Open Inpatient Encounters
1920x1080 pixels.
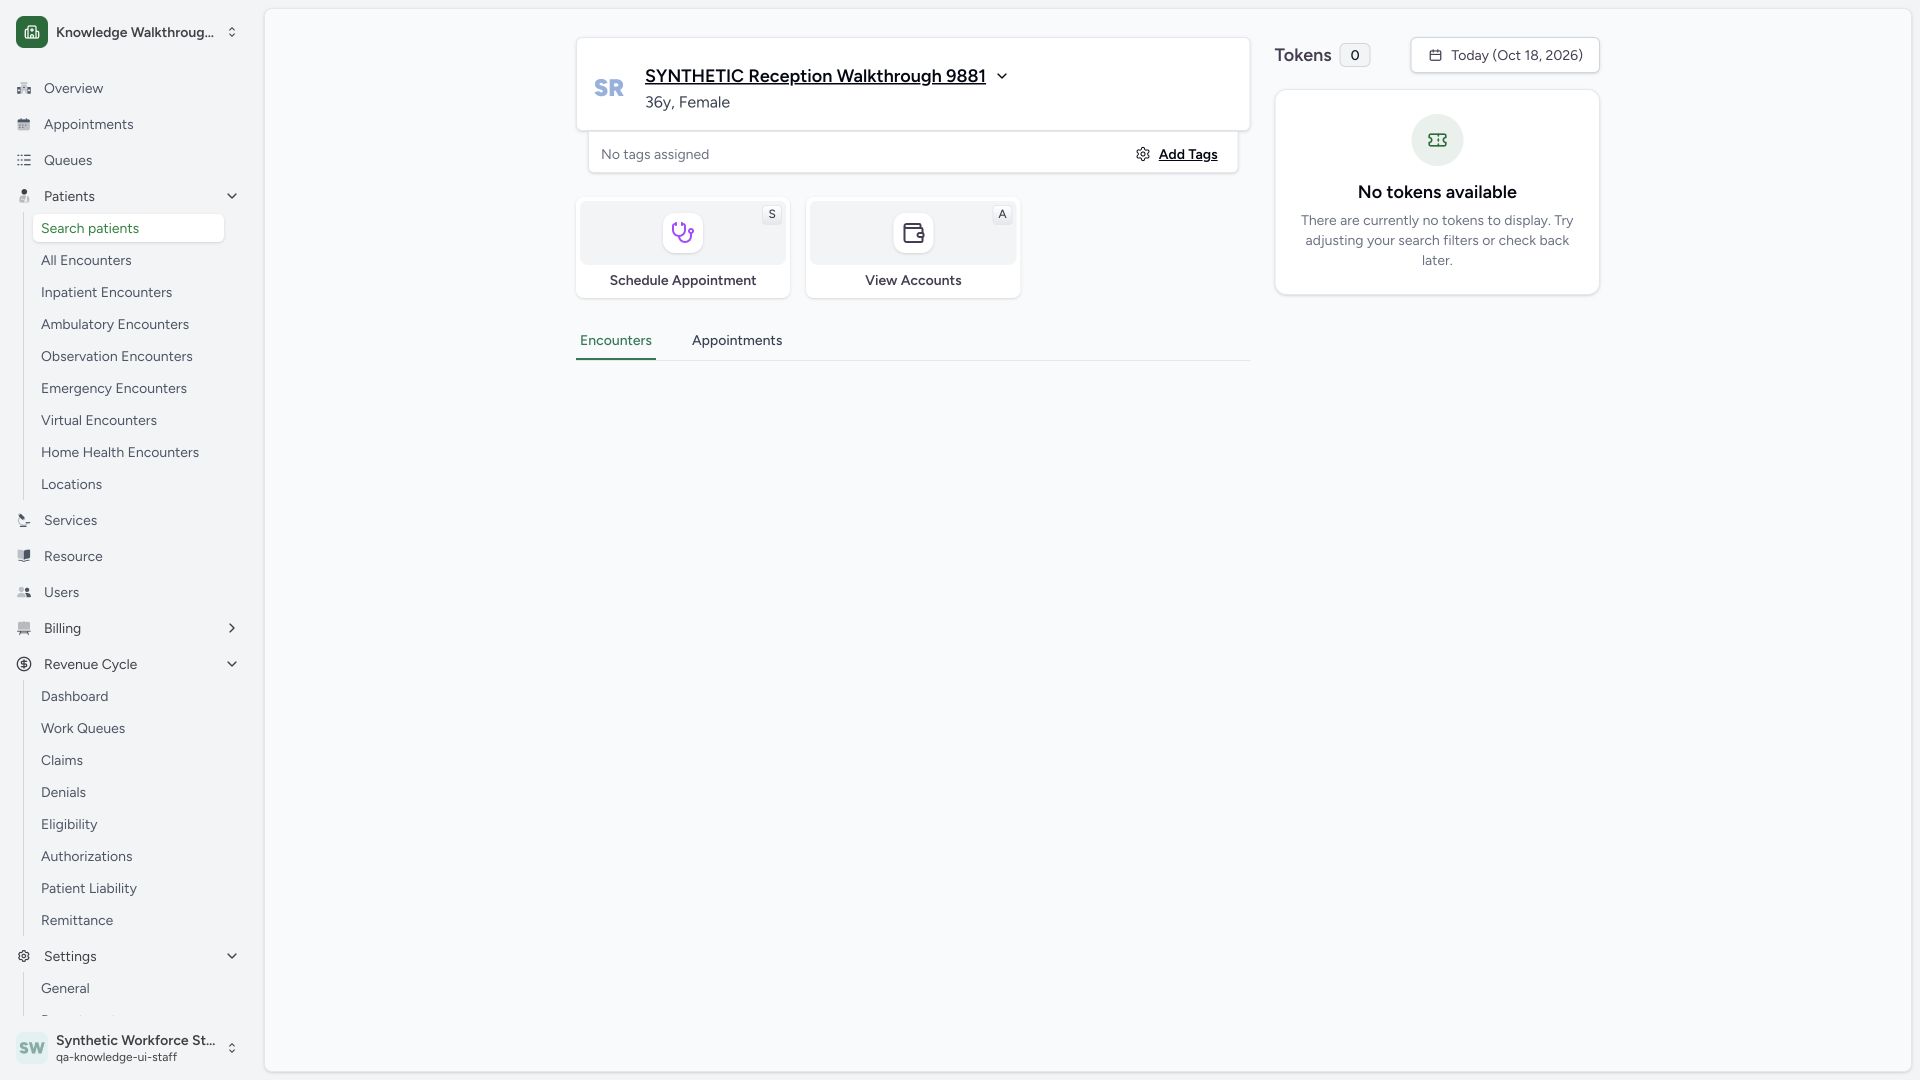coord(106,292)
